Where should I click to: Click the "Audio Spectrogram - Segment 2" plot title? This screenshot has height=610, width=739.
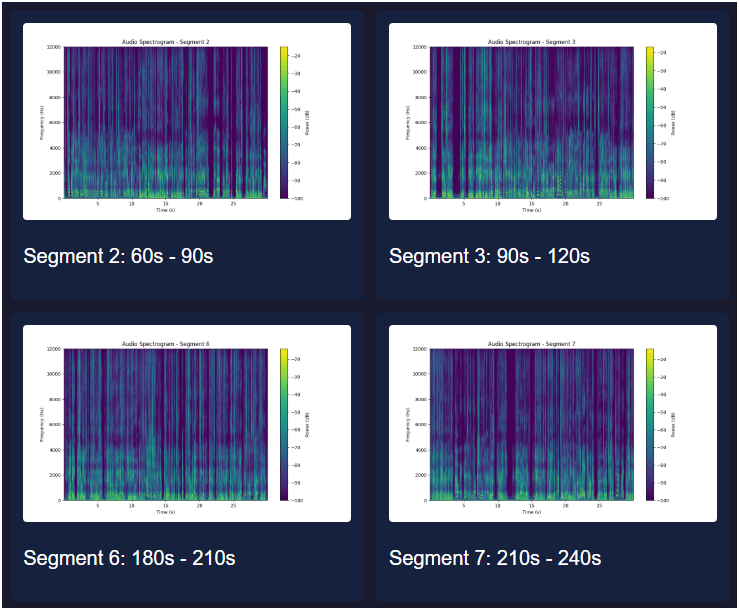(x=166, y=42)
